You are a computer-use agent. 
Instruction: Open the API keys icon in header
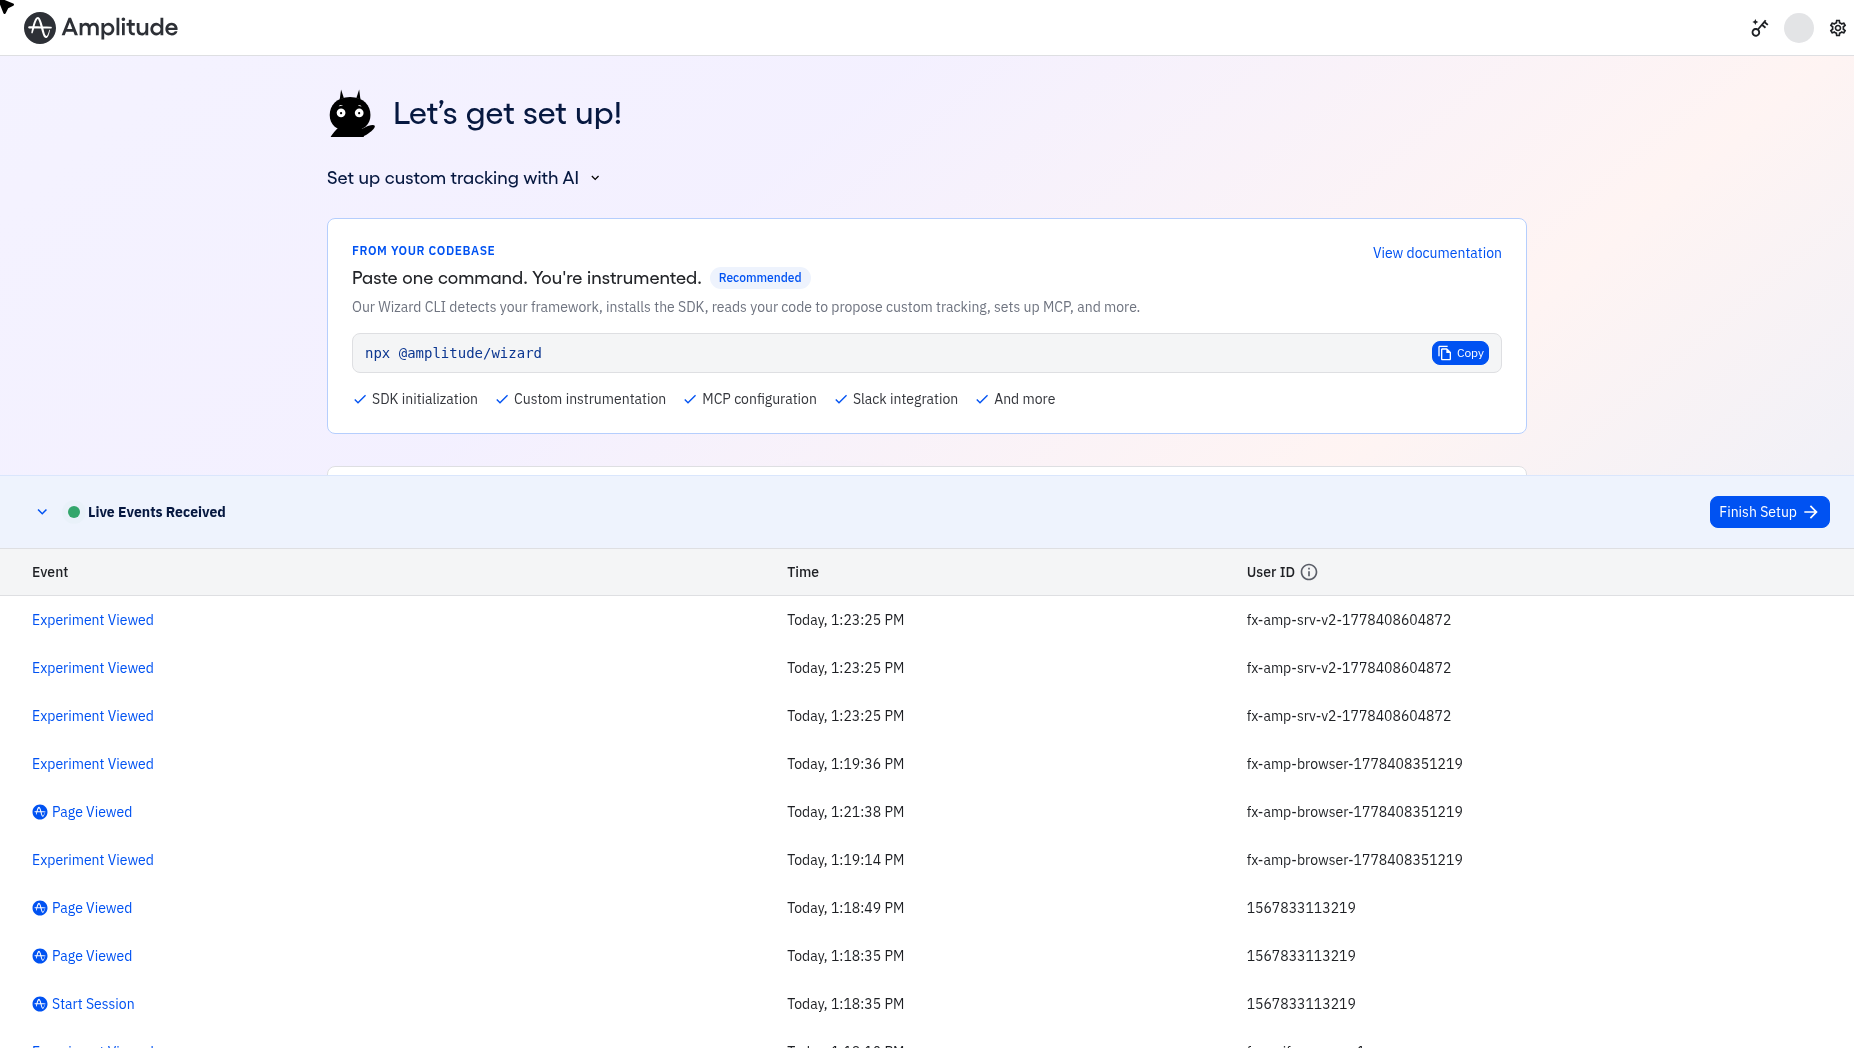(1760, 28)
